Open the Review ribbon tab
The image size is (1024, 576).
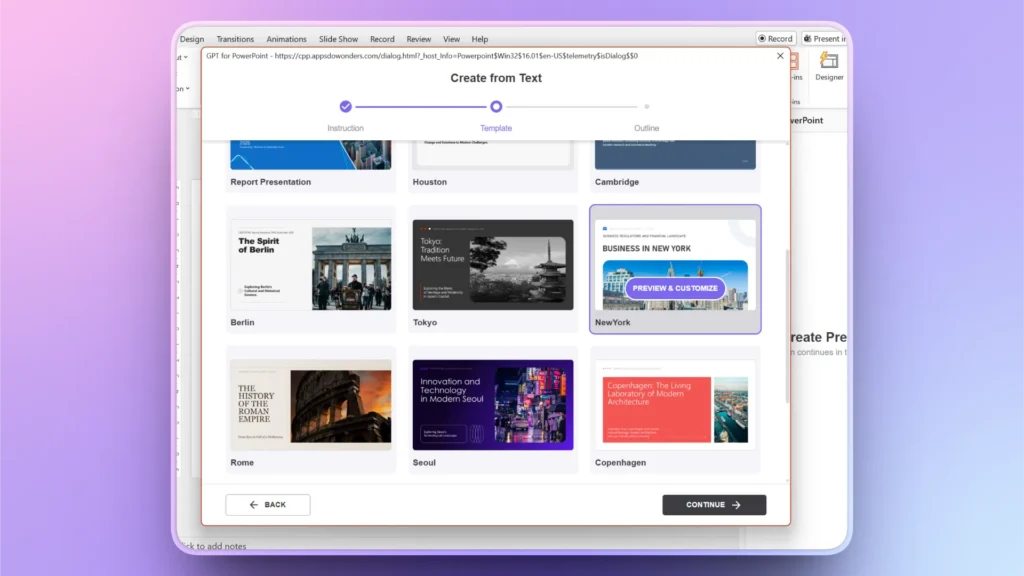(419, 39)
